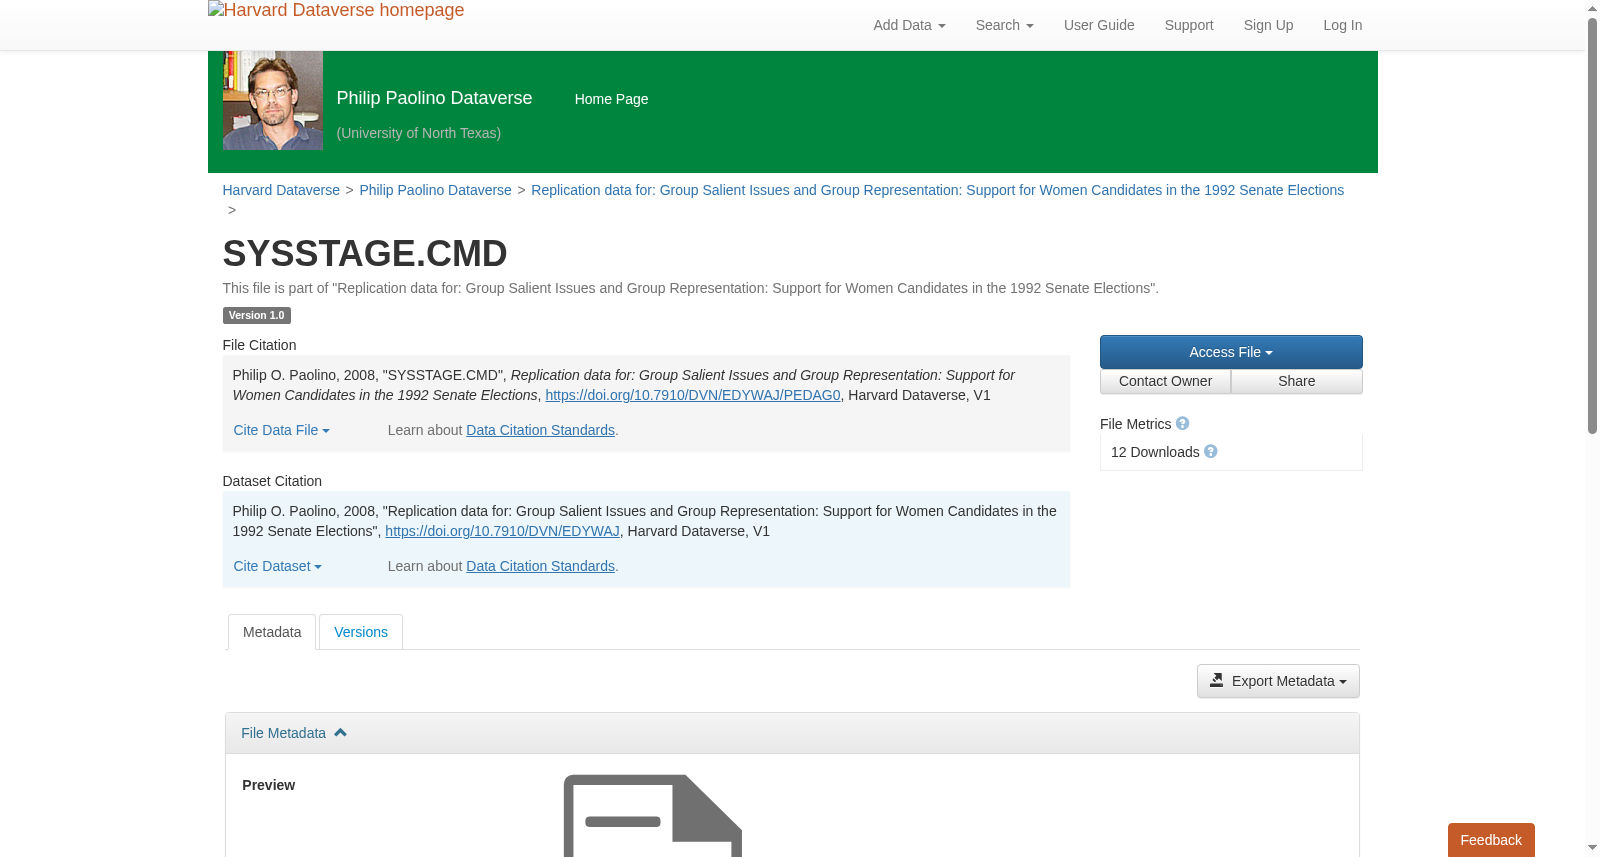Click the "(University of North Texas)" text
The image size is (1600, 857).
419,133
